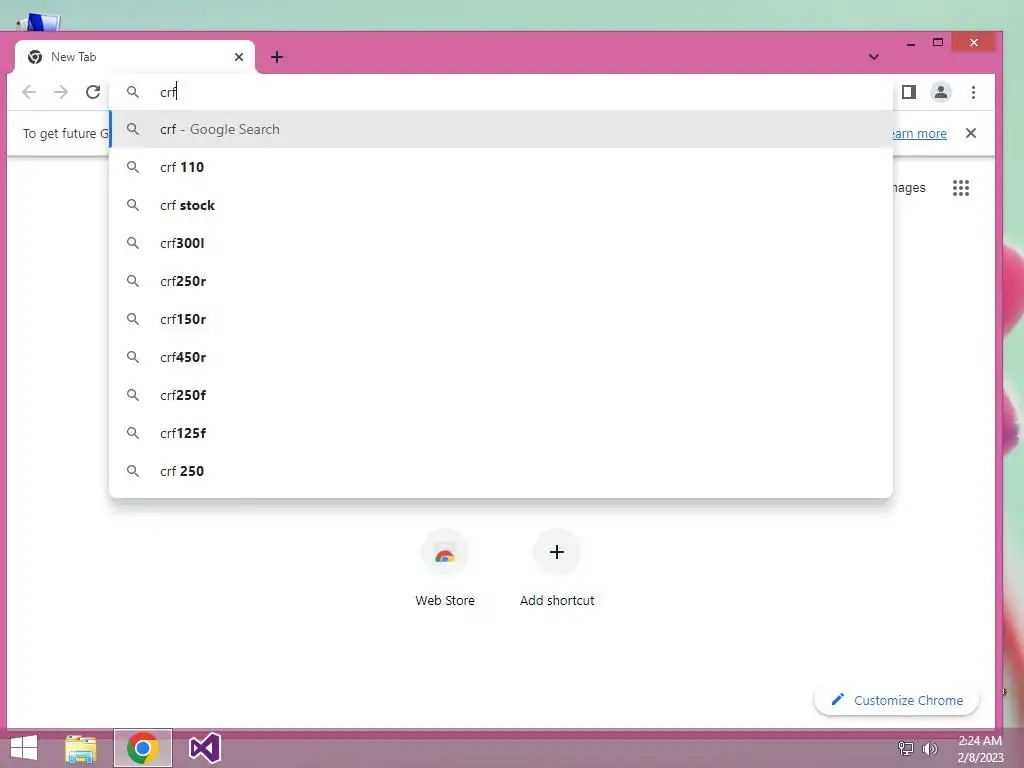Minimize the Chrome window
1024x768 pixels.
point(911,43)
